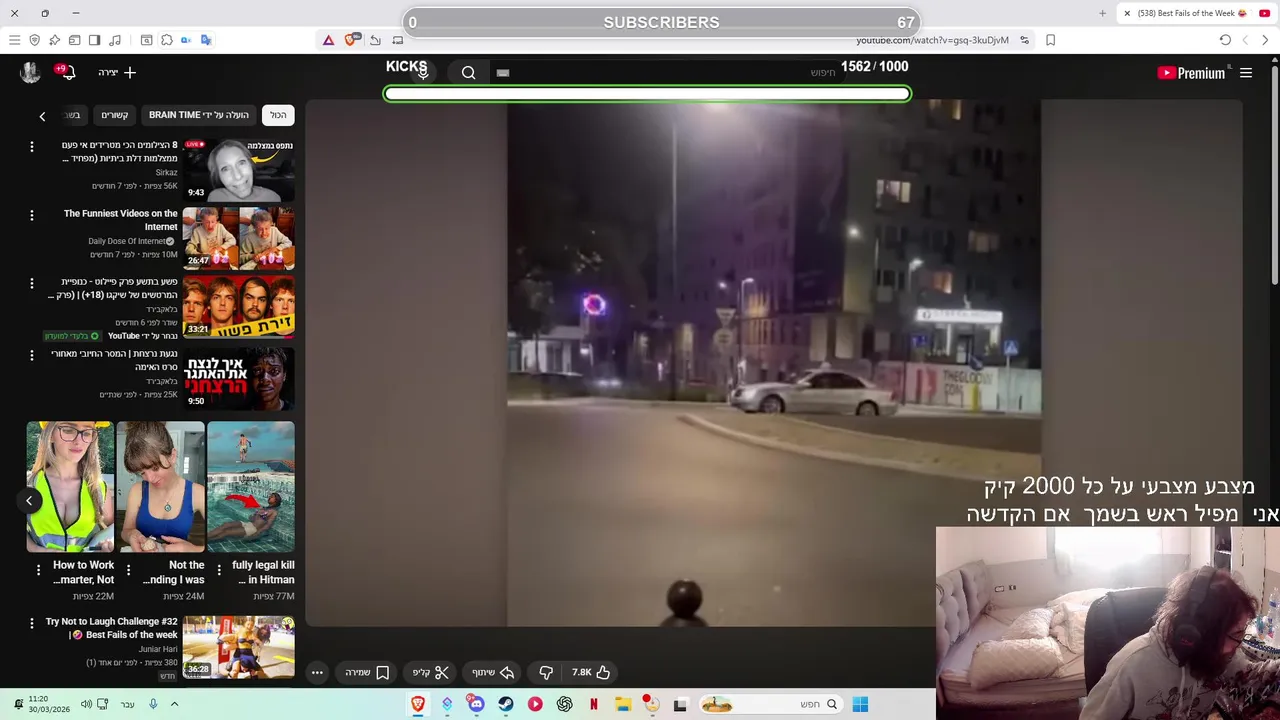Image resolution: width=1280 pixels, height=720 pixels.
Task: Dislike the video with thumbs down
Action: [x=546, y=672]
